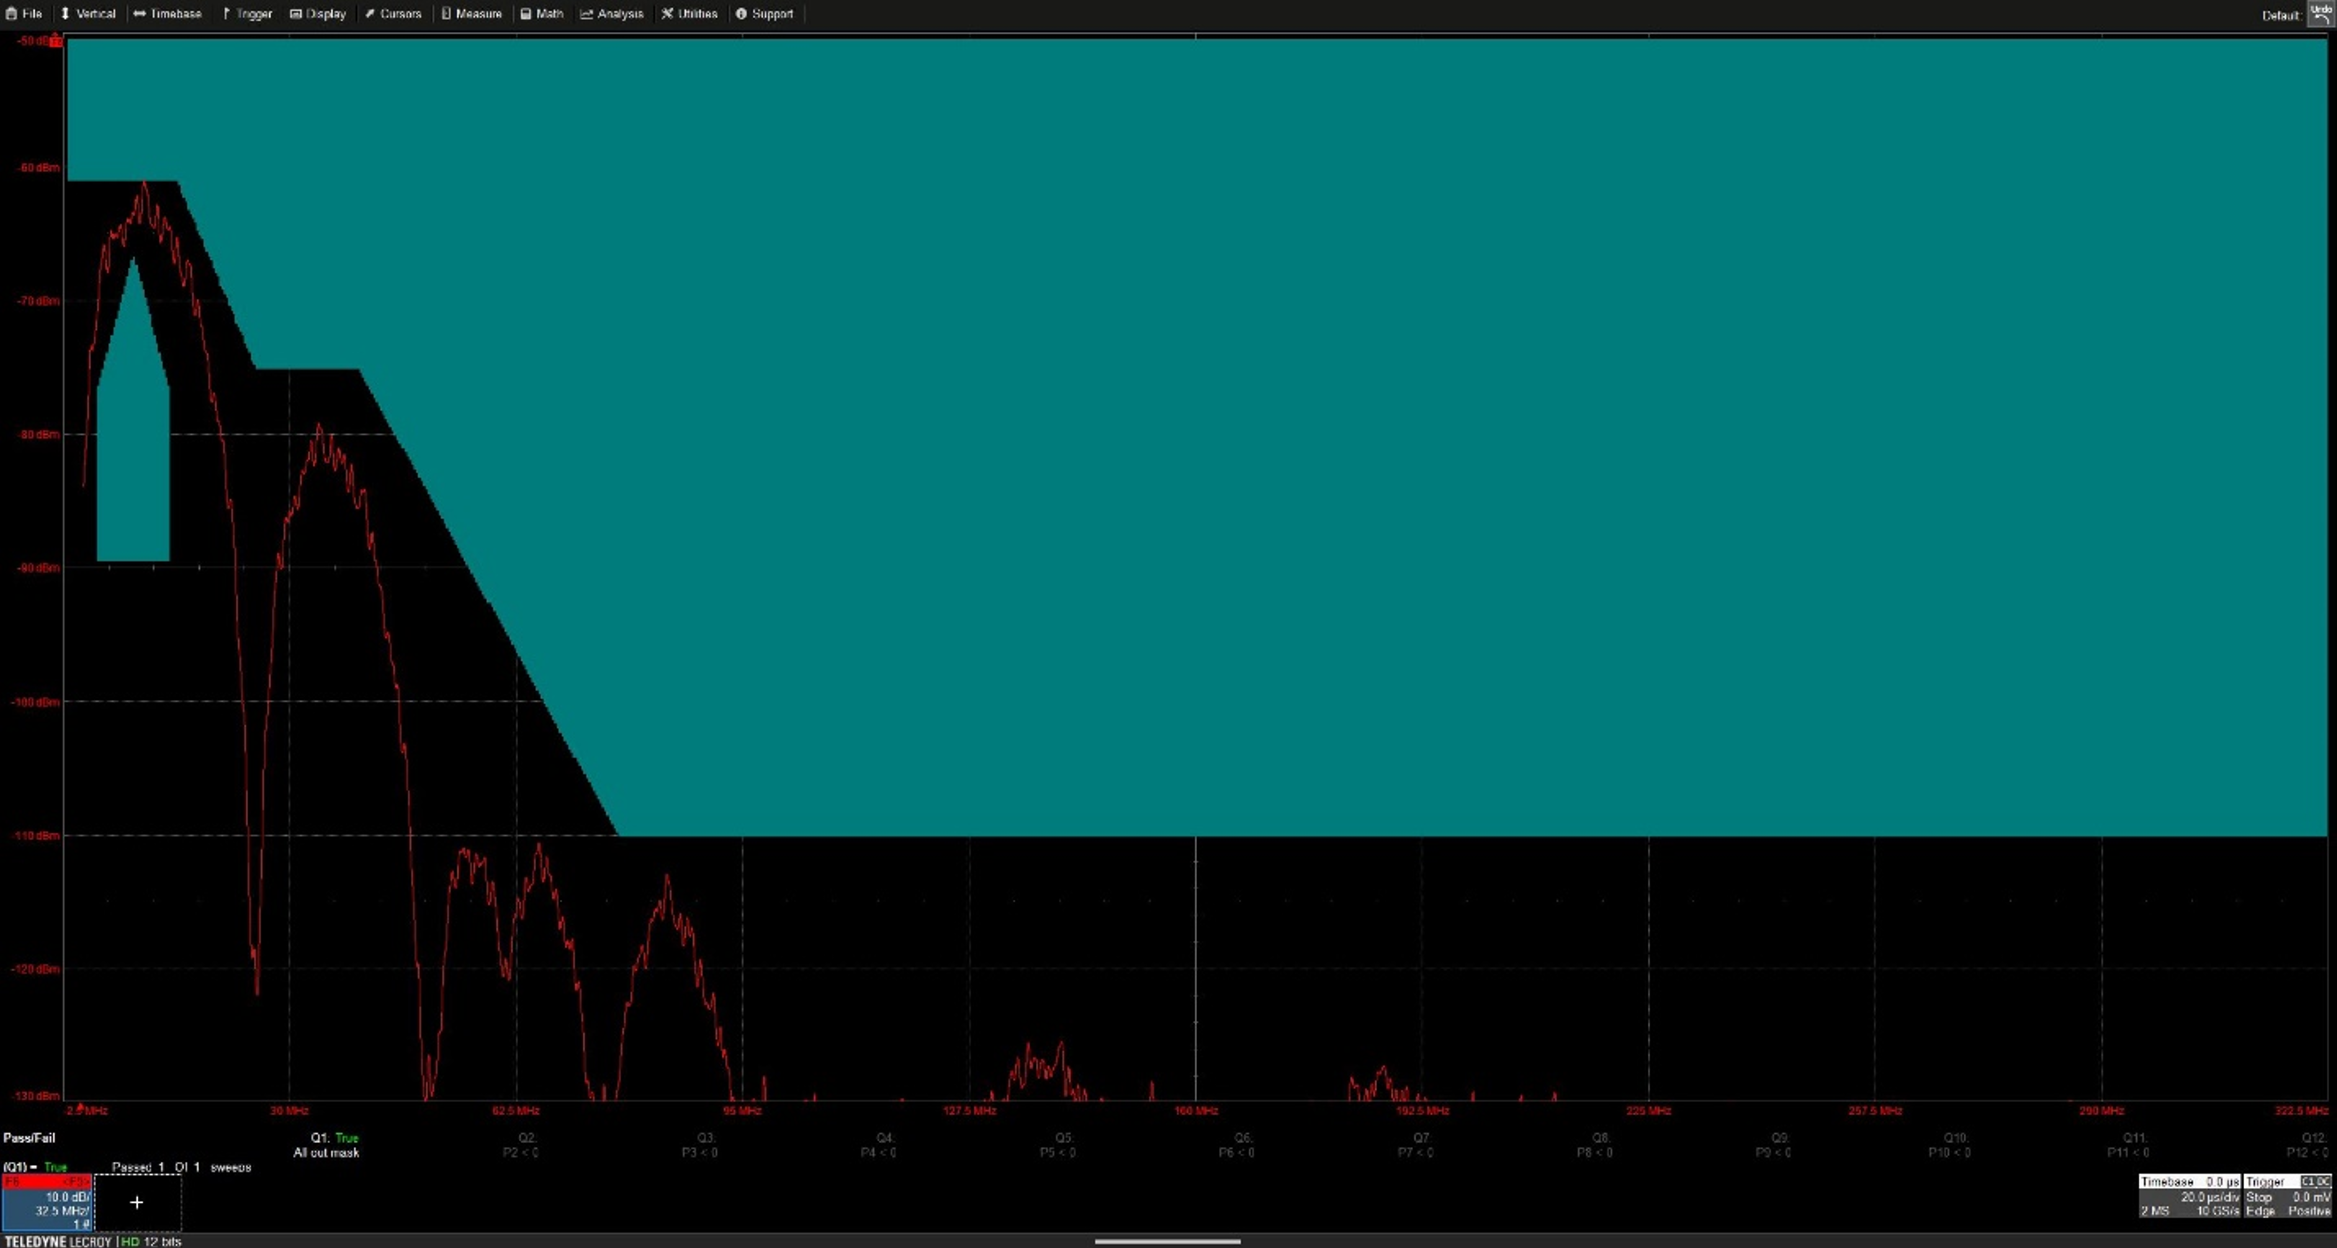Select the Q1 All out mask cell
The image size is (2337, 1248).
tap(327, 1145)
